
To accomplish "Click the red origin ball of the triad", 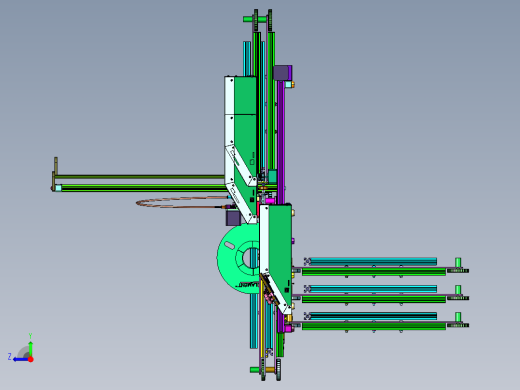I will click(x=31, y=359).
